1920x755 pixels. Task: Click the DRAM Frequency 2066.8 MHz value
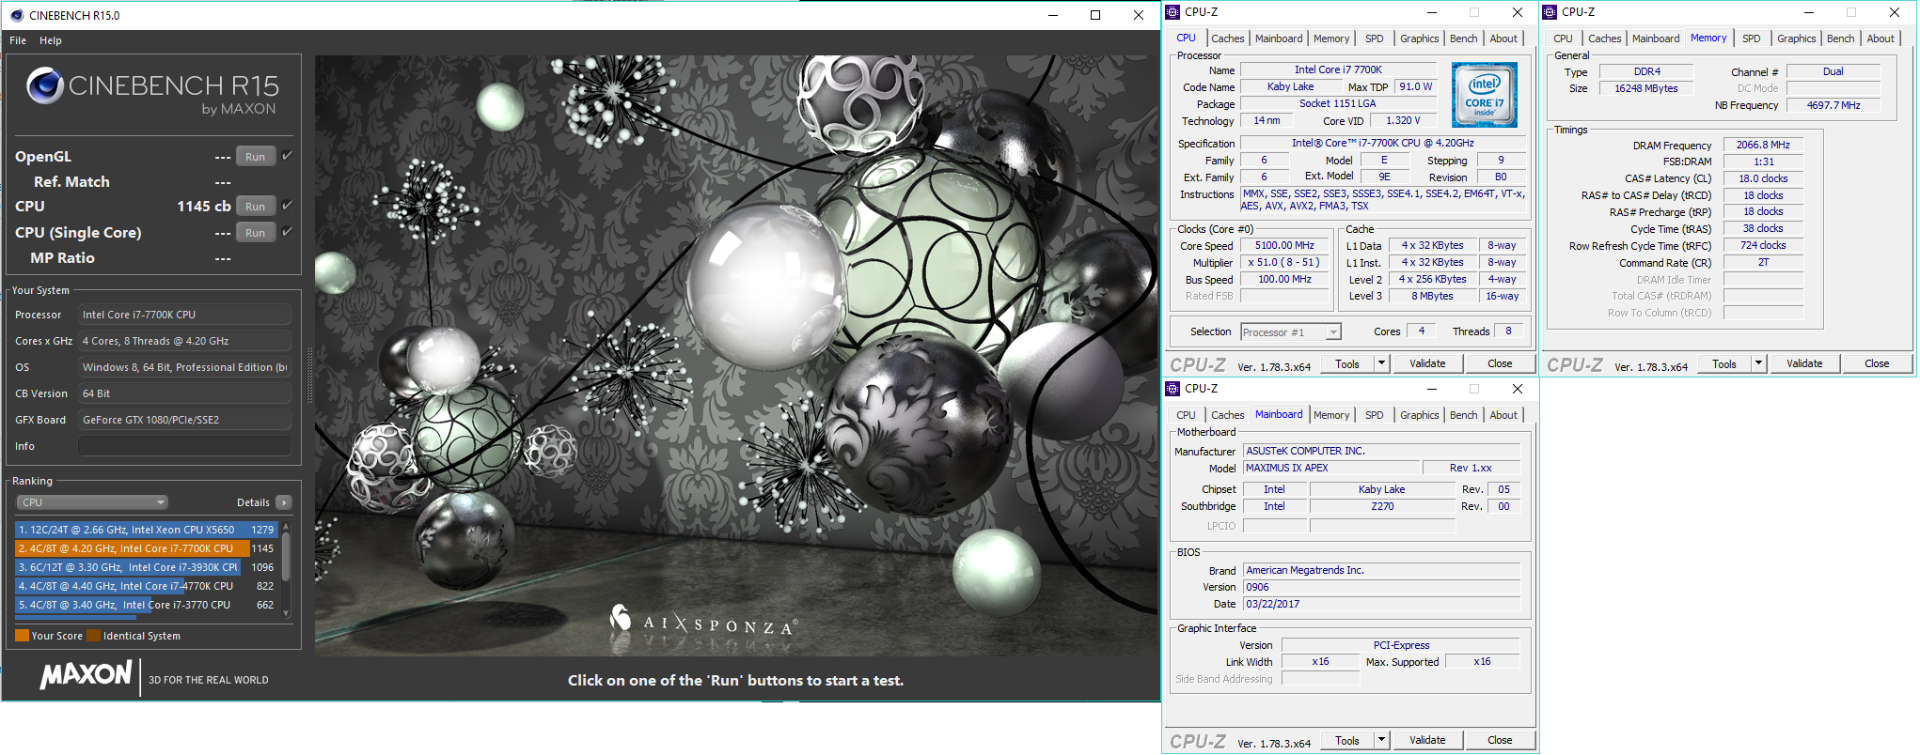1763,145
